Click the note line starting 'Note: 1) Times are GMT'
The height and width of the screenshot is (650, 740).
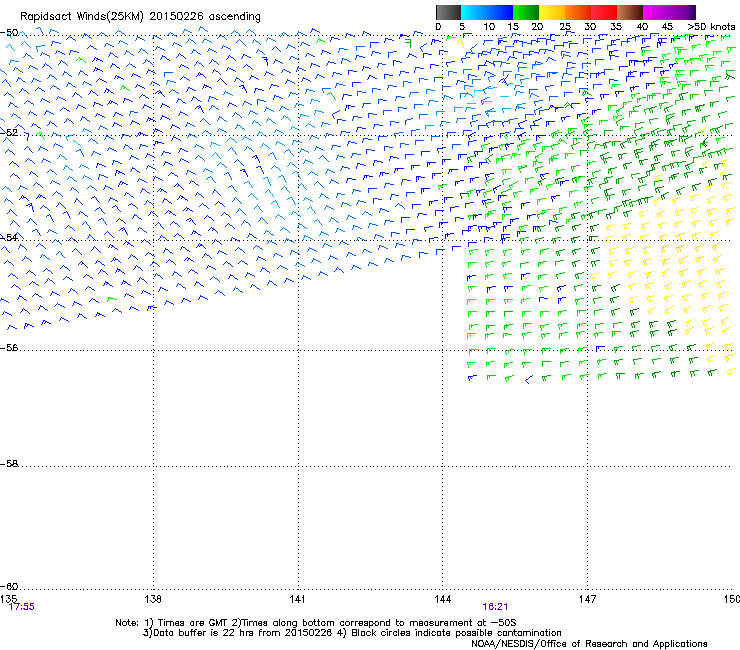point(316,623)
